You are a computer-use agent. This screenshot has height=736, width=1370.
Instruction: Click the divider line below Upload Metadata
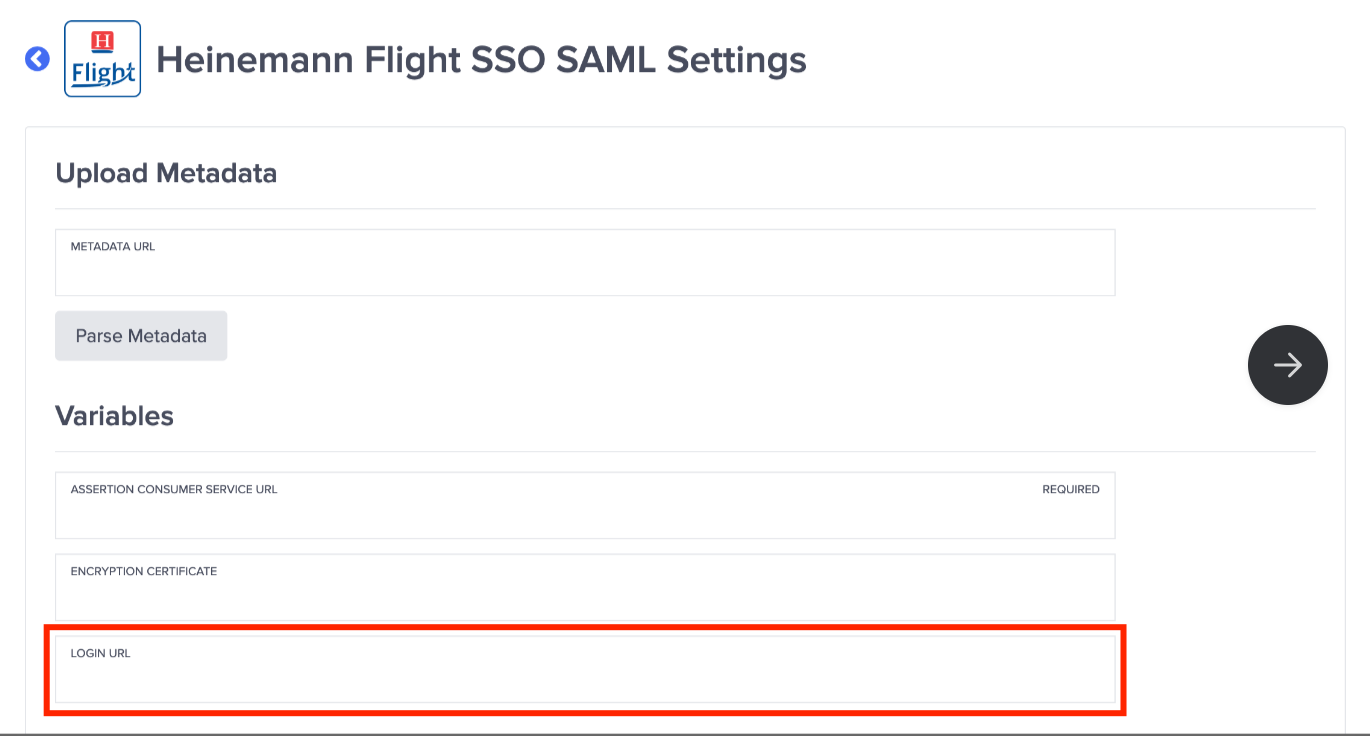tap(685, 209)
